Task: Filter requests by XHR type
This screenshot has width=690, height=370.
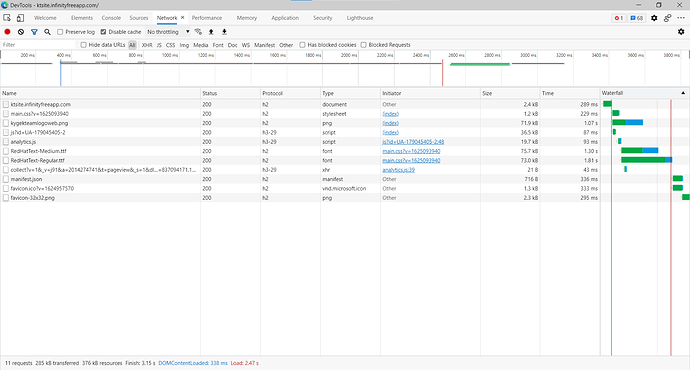Action: pyautogui.click(x=147, y=45)
